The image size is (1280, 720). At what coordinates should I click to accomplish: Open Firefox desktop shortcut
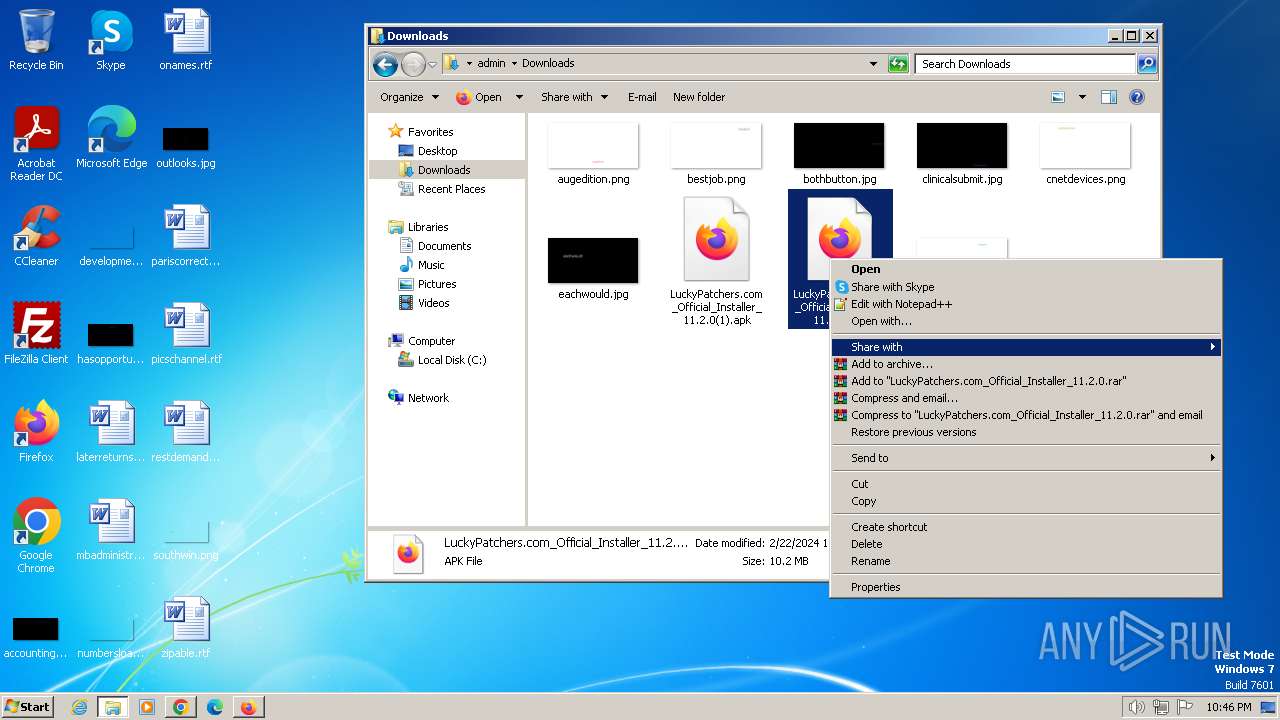(36, 432)
